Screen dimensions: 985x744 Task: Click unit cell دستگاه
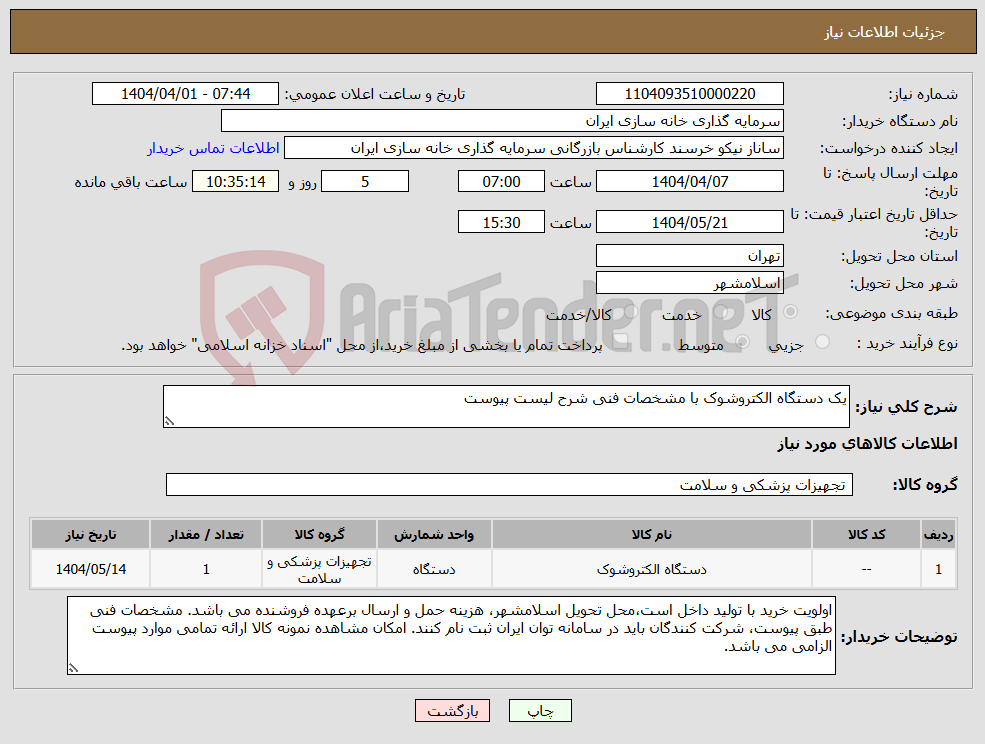coord(434,569)
